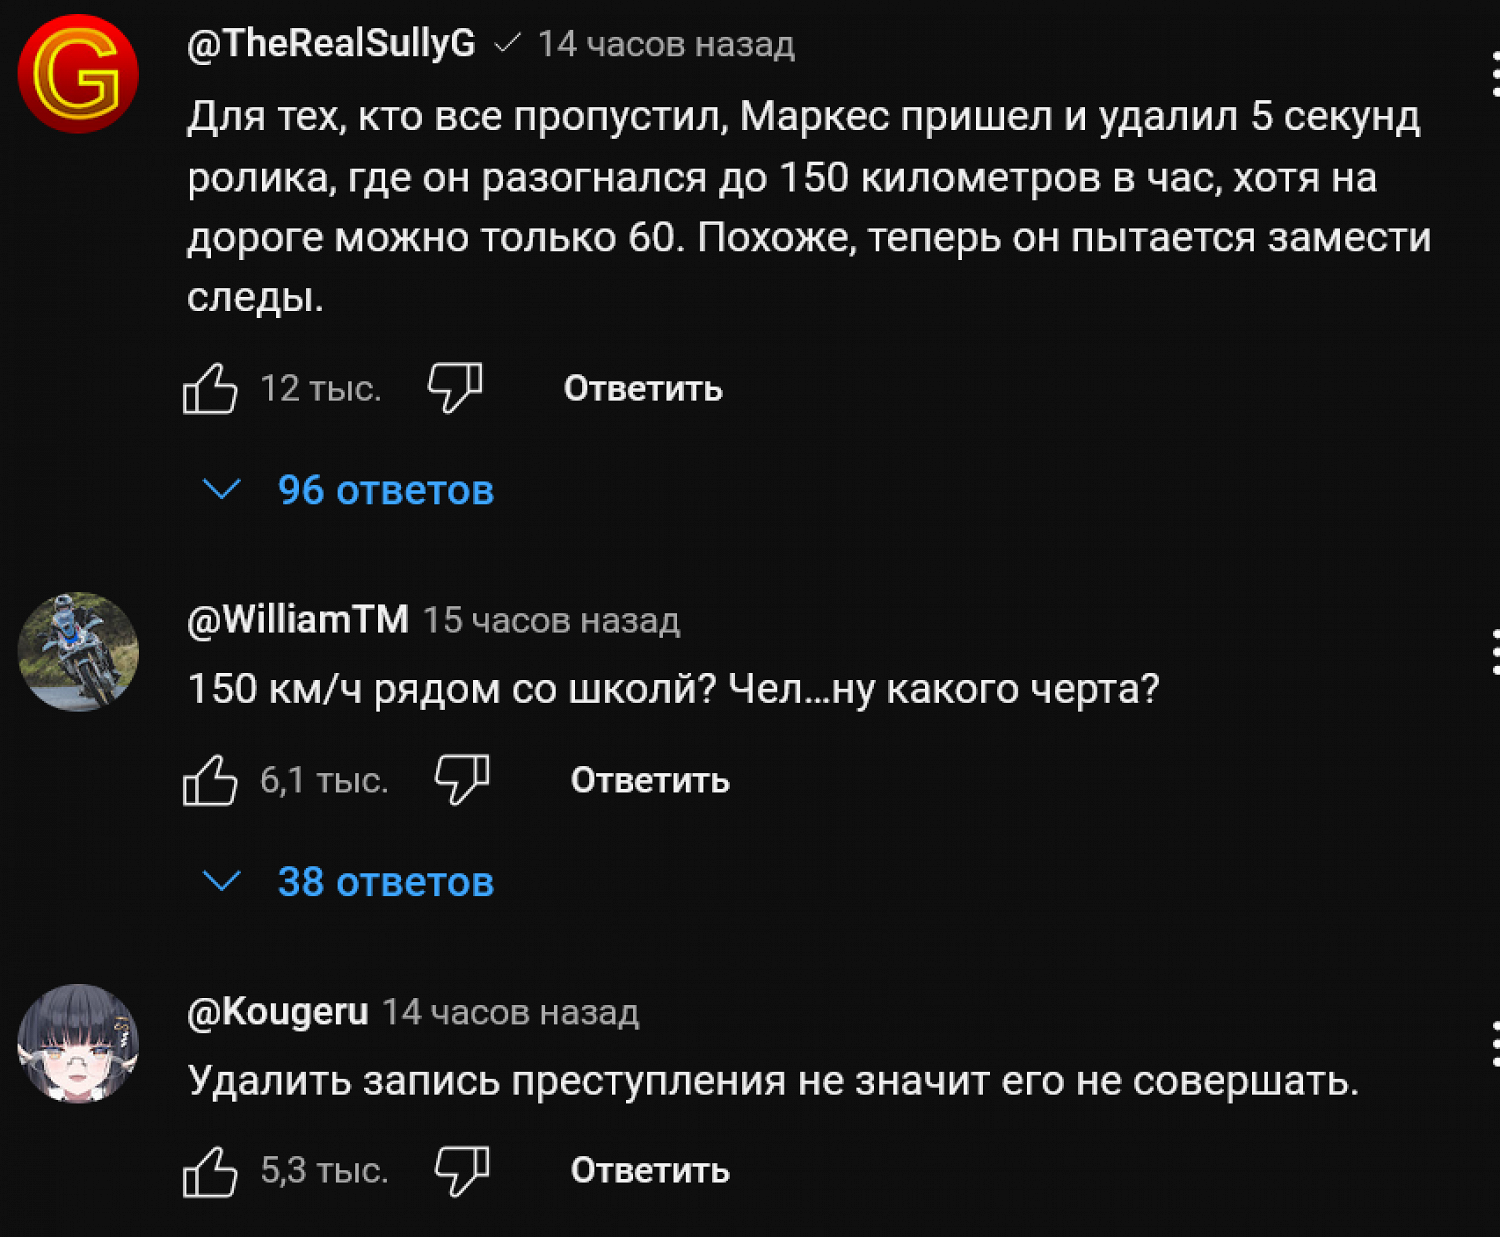This screenshot has width=1500, height=1237.
Task: Like the @Kougeru comment
Action: tap(210, 1171)
